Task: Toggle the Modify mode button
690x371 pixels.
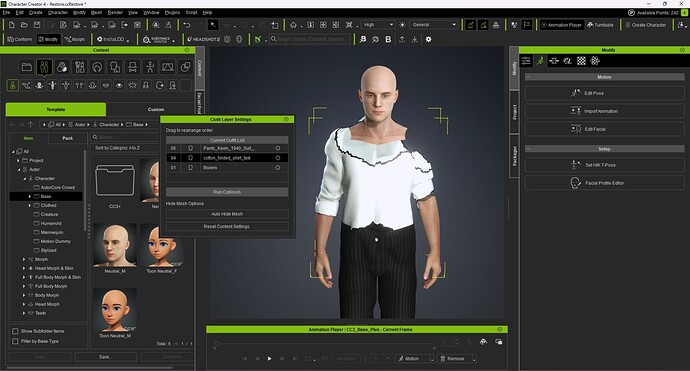Action: tap(48, 39)
